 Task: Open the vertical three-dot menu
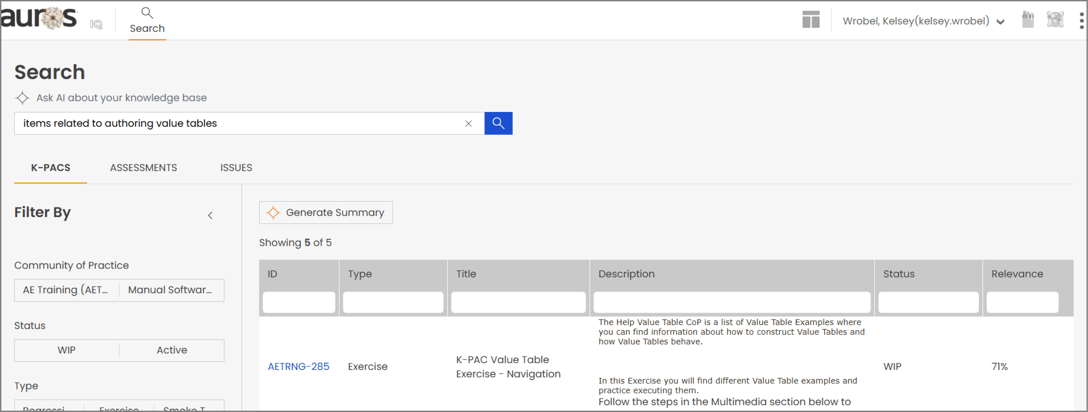click(x=1082, y=21)
